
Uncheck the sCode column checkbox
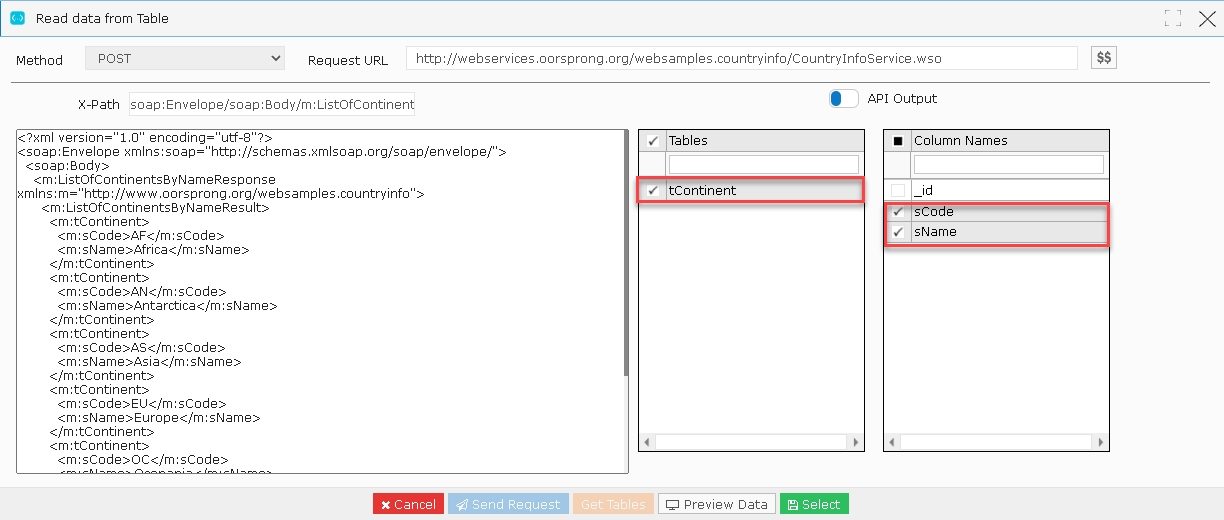point(898,211)
